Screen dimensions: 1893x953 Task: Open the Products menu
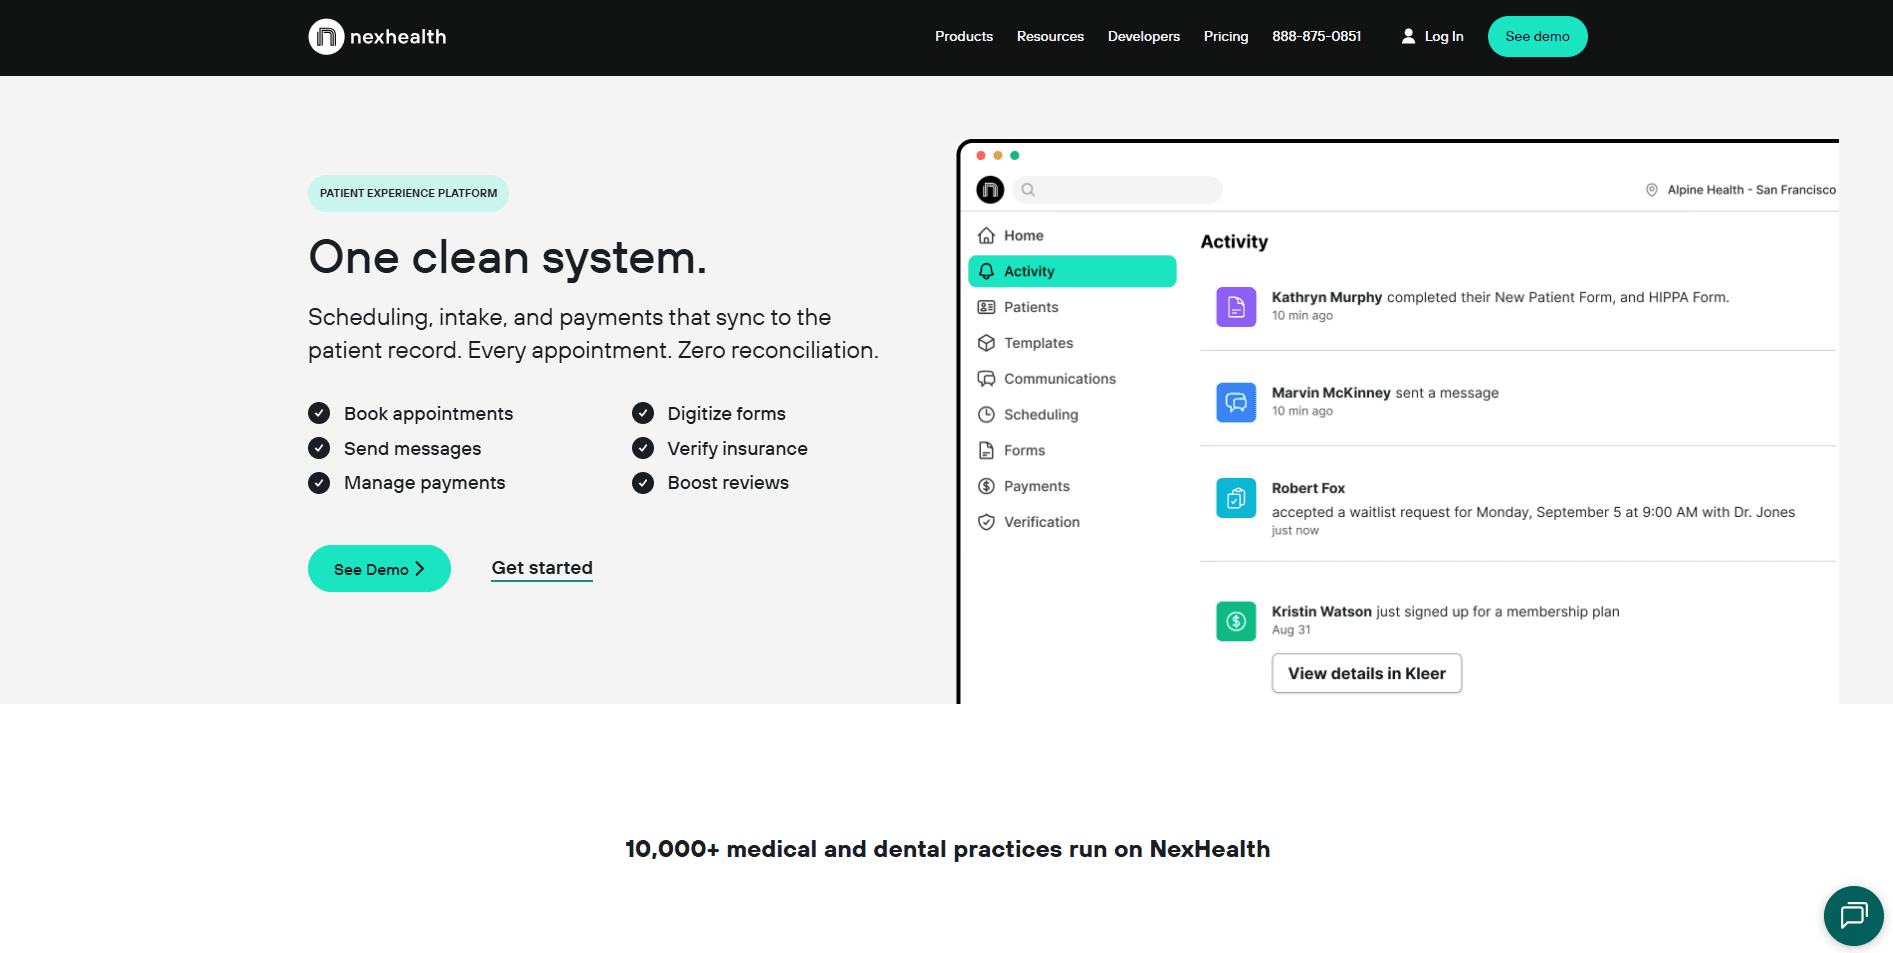pyautogui.click(x=964, y=36)
